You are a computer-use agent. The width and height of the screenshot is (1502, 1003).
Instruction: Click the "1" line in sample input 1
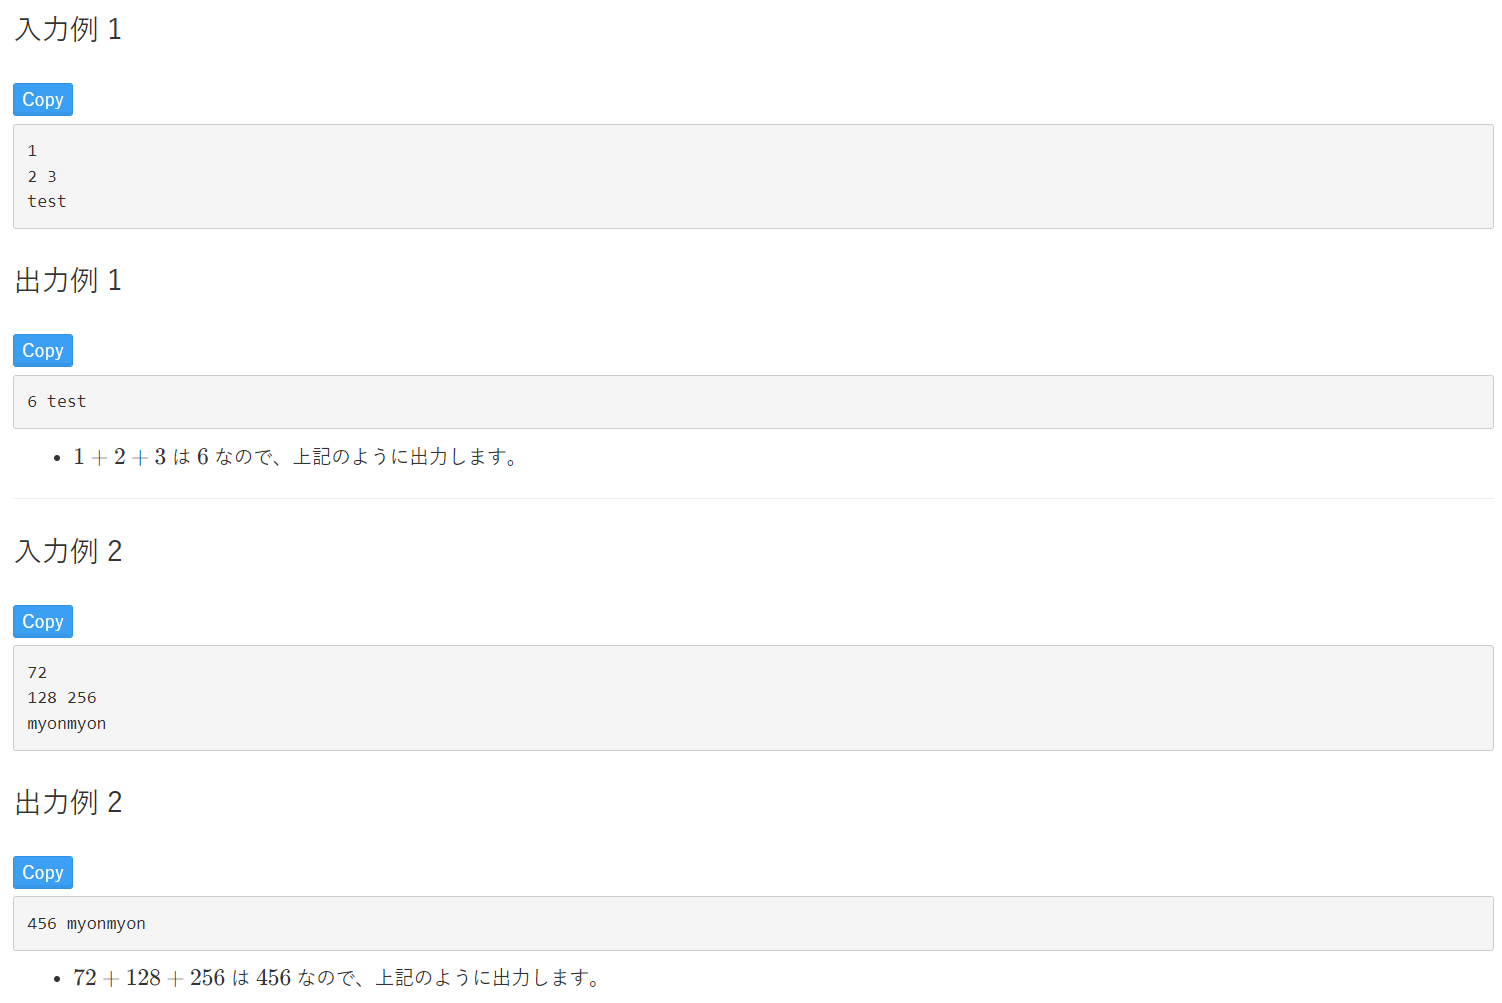(x=32, y=151)
